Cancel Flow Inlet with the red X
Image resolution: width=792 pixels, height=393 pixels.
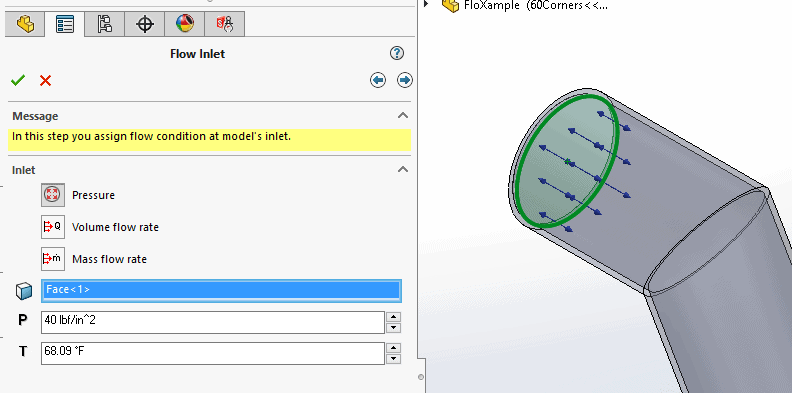(45, 80)
